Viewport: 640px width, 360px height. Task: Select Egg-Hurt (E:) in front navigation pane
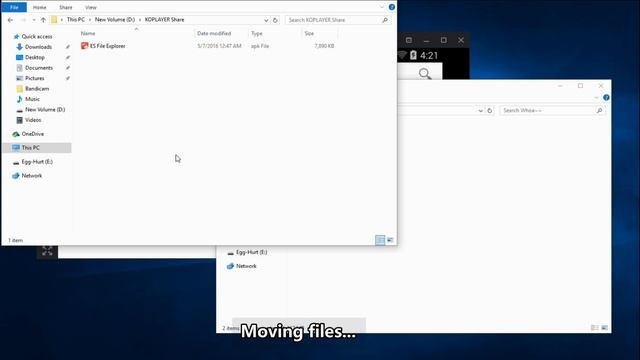pos(37,162)
